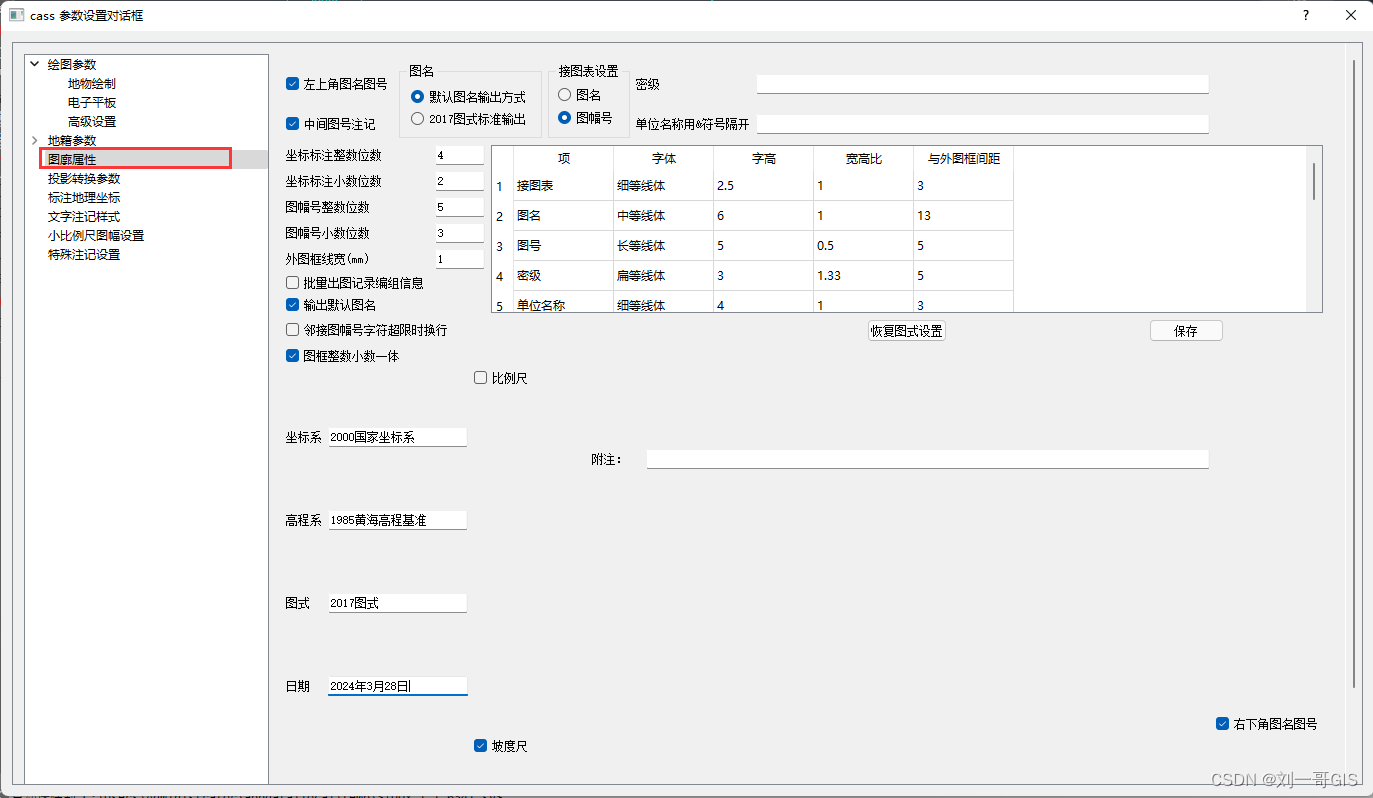The image size is (1373, 798).
Task: Disable the 坡度尺 checkbox
Action: tap(480, 745)
